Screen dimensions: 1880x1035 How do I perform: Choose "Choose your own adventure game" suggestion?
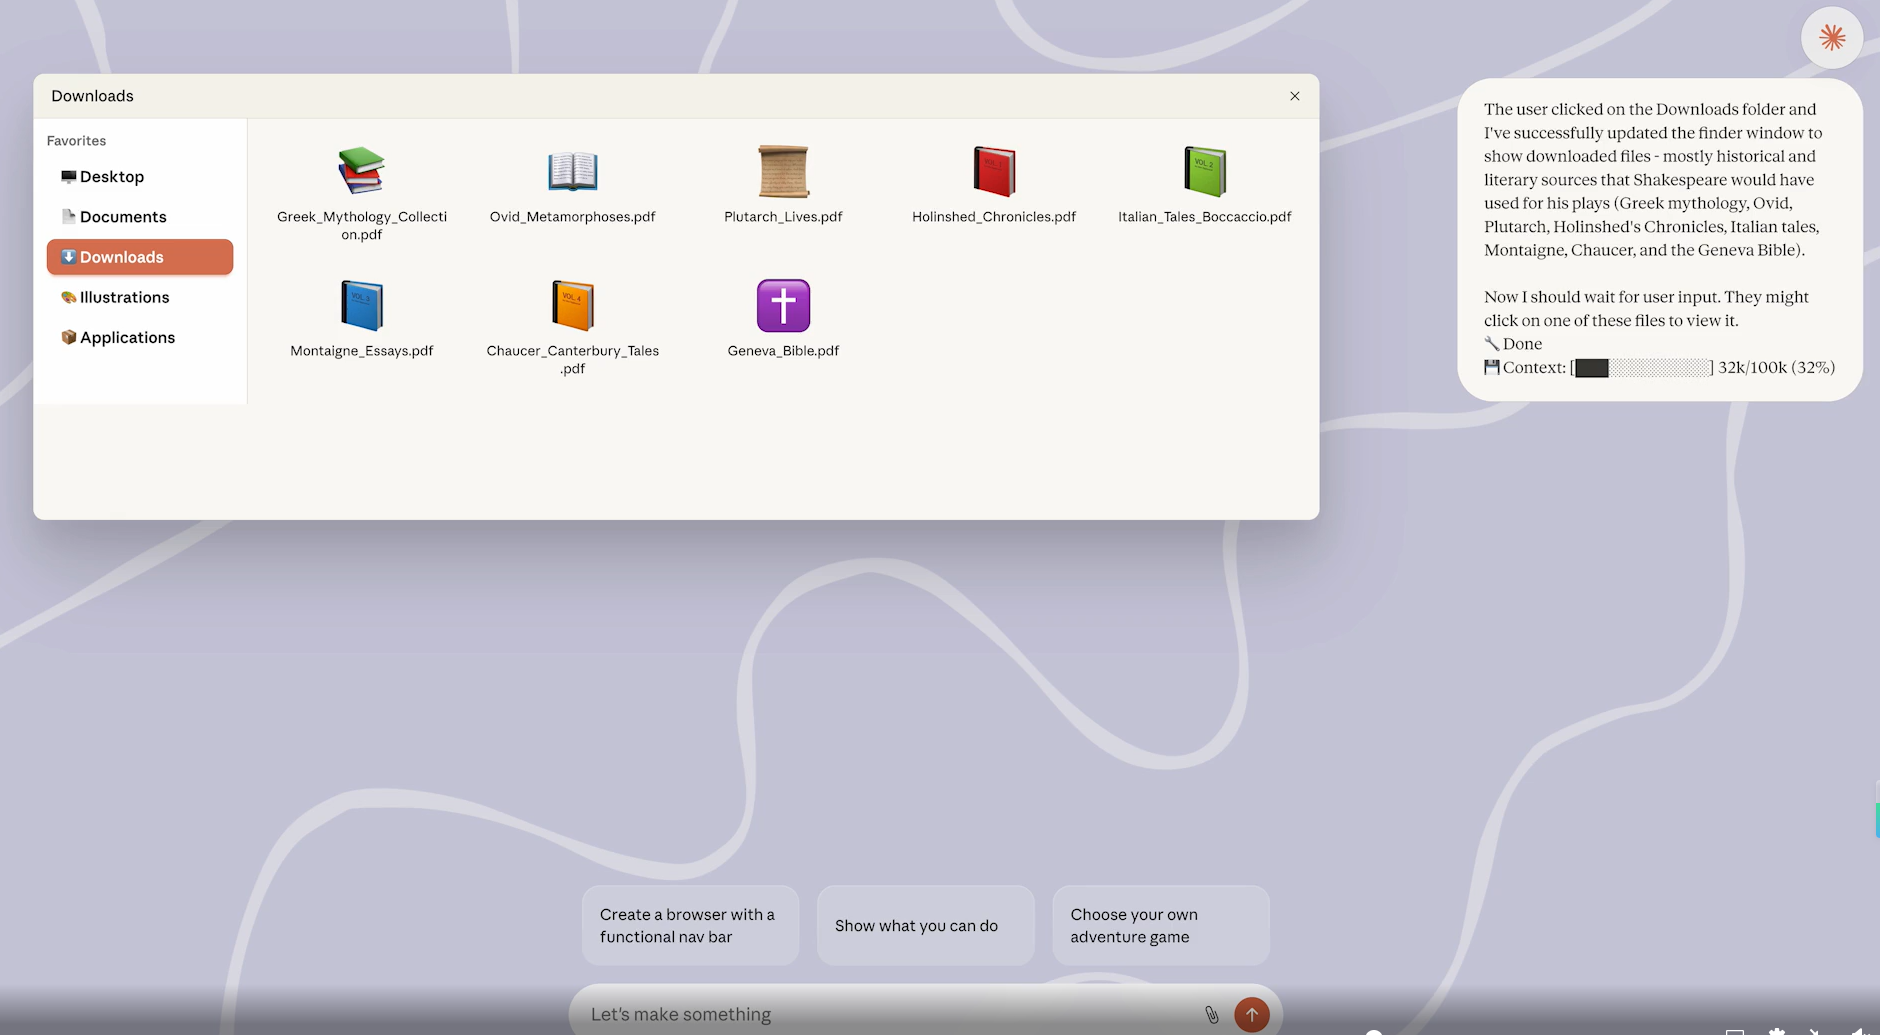[x=1160, y=925]
